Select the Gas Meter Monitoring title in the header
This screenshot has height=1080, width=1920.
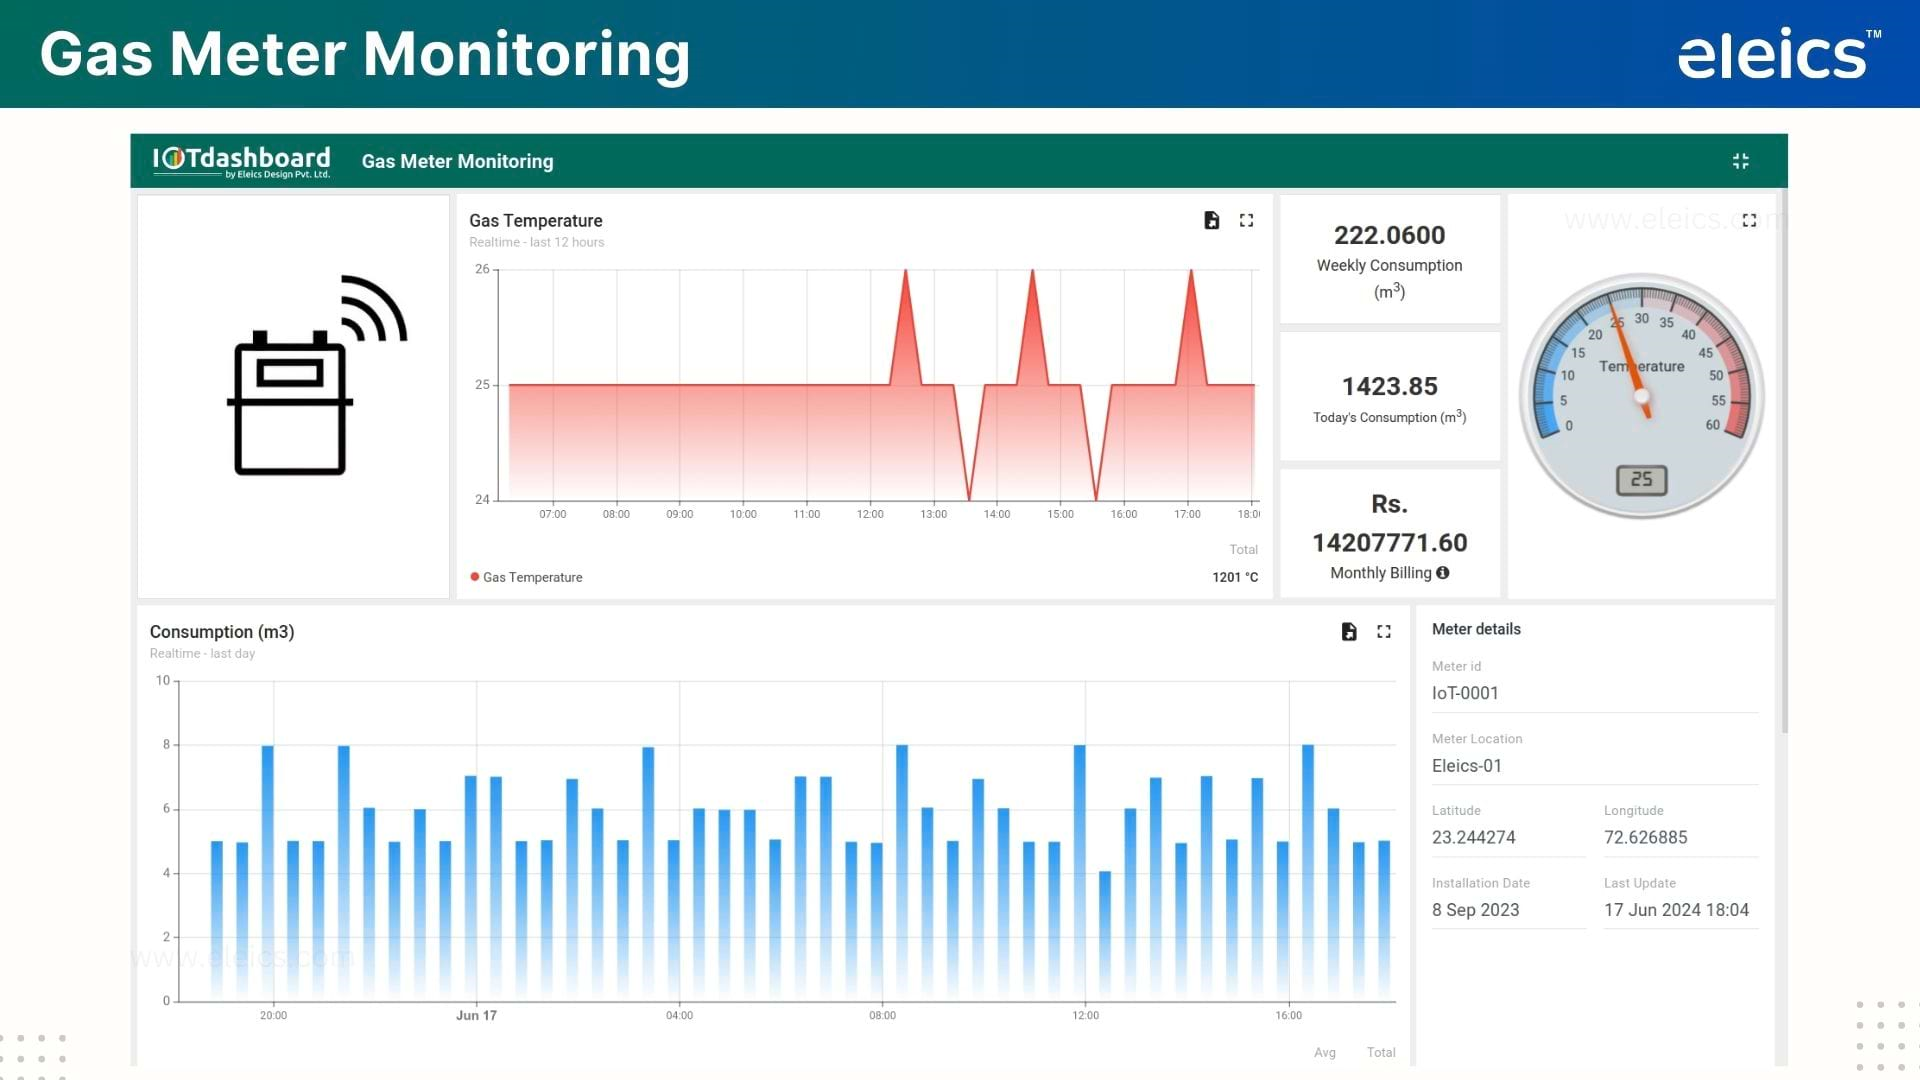pos(457,161)
